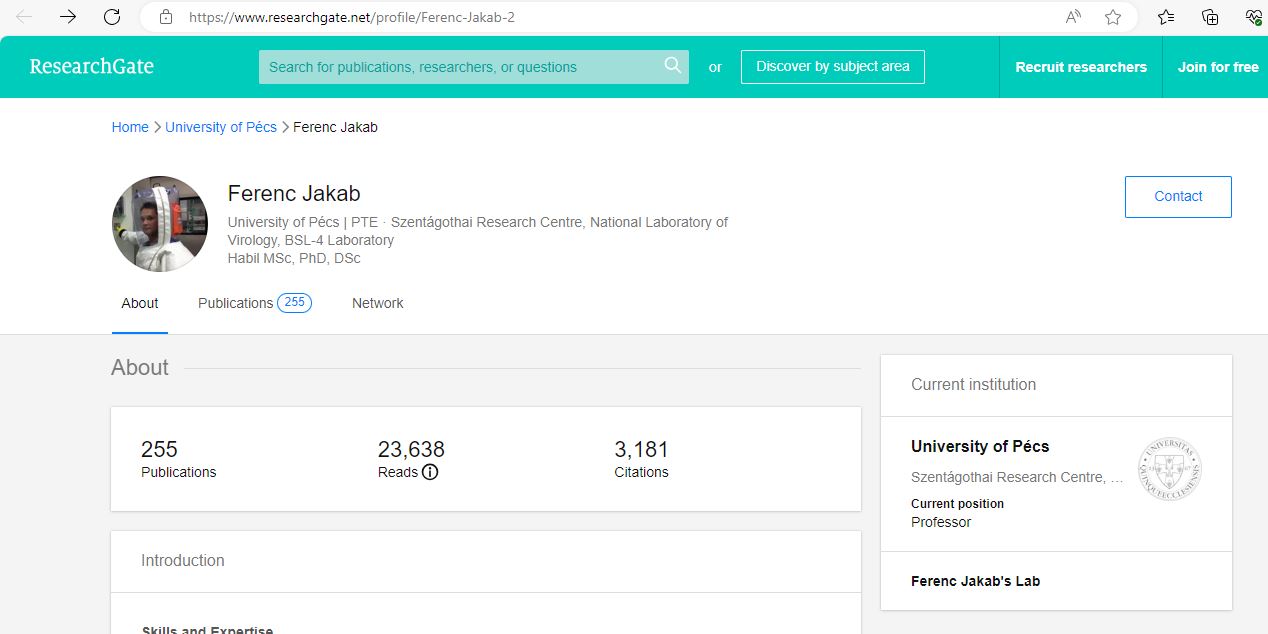Open the Collections icon in browser toolbar

[x=1210, y=17]
